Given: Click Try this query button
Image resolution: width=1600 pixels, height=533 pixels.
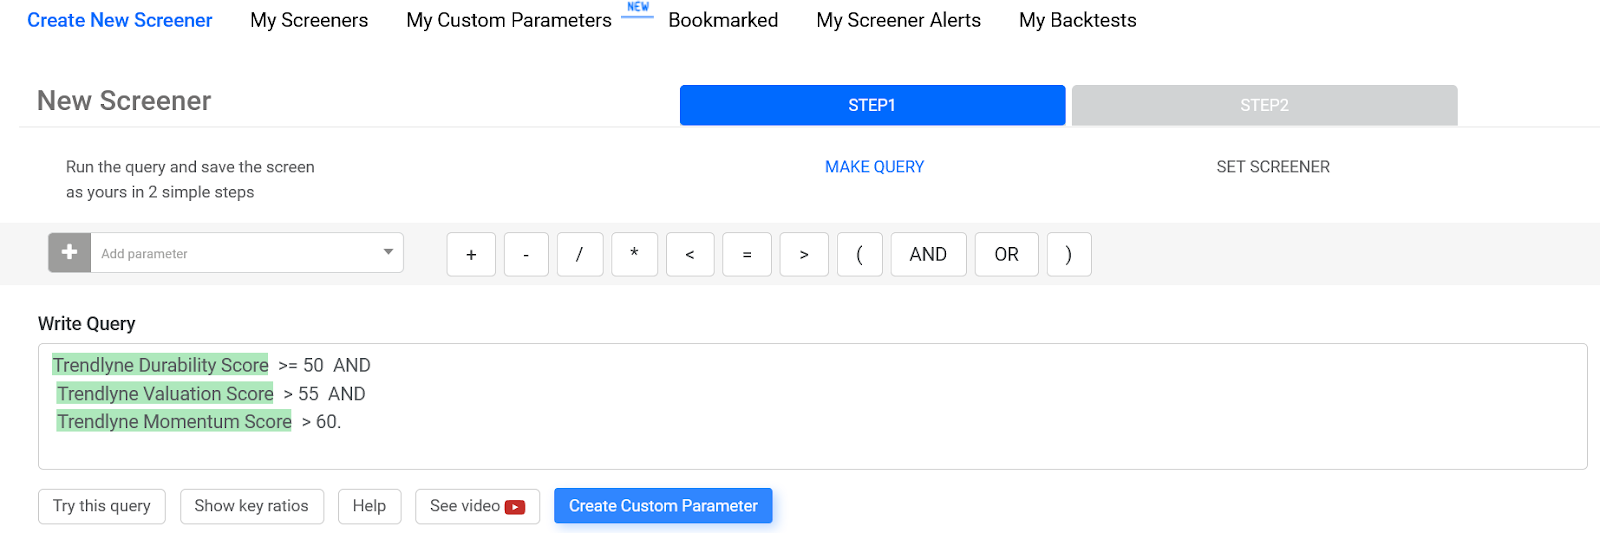Looking at the screenshot, I should 102,506.
